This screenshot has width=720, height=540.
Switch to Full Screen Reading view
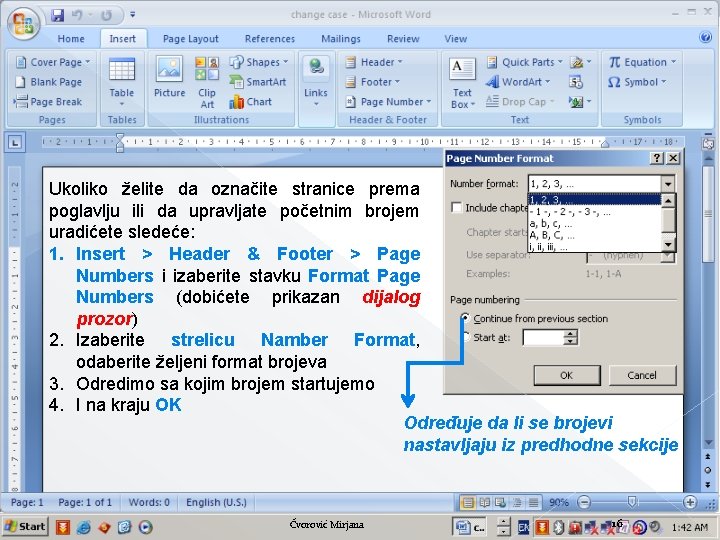tap(484, 503)
